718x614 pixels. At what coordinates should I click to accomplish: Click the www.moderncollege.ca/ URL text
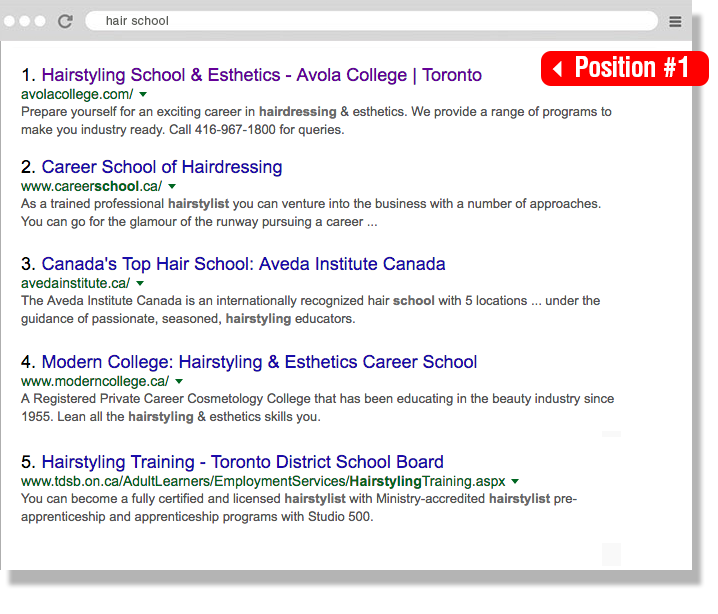tap(95, 381)
